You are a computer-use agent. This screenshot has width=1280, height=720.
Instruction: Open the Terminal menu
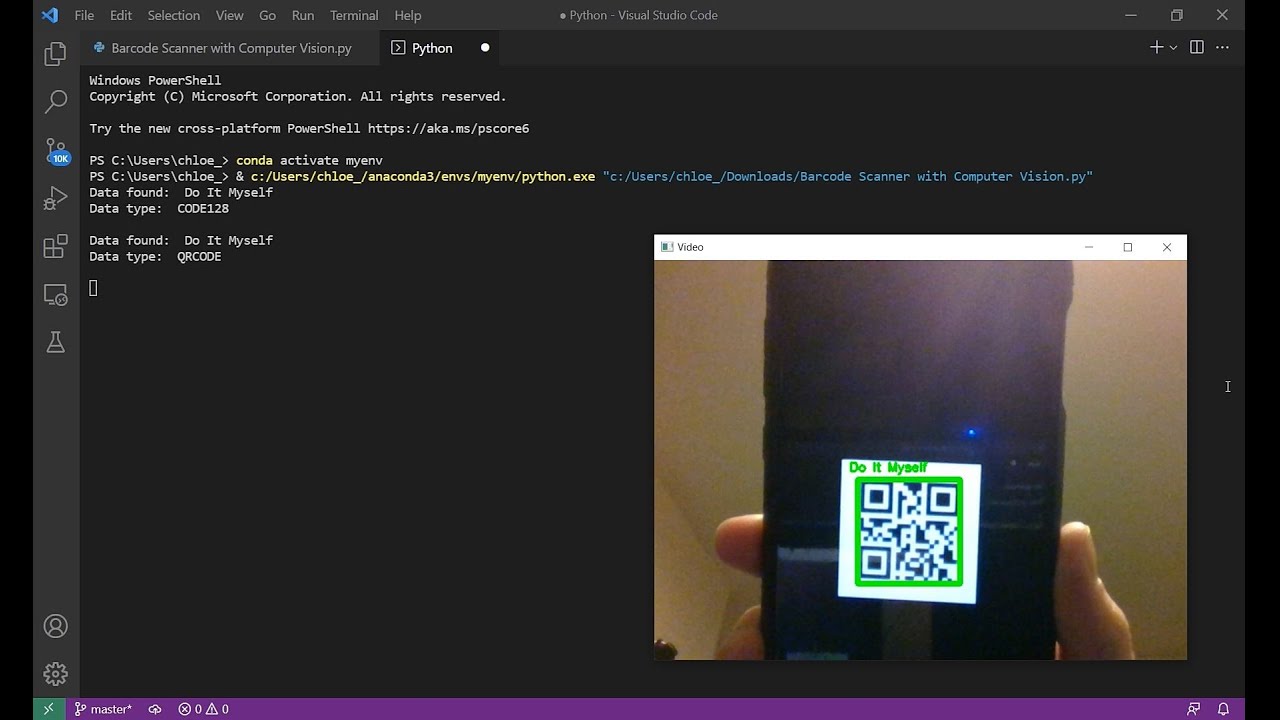[x=354, y=15]
